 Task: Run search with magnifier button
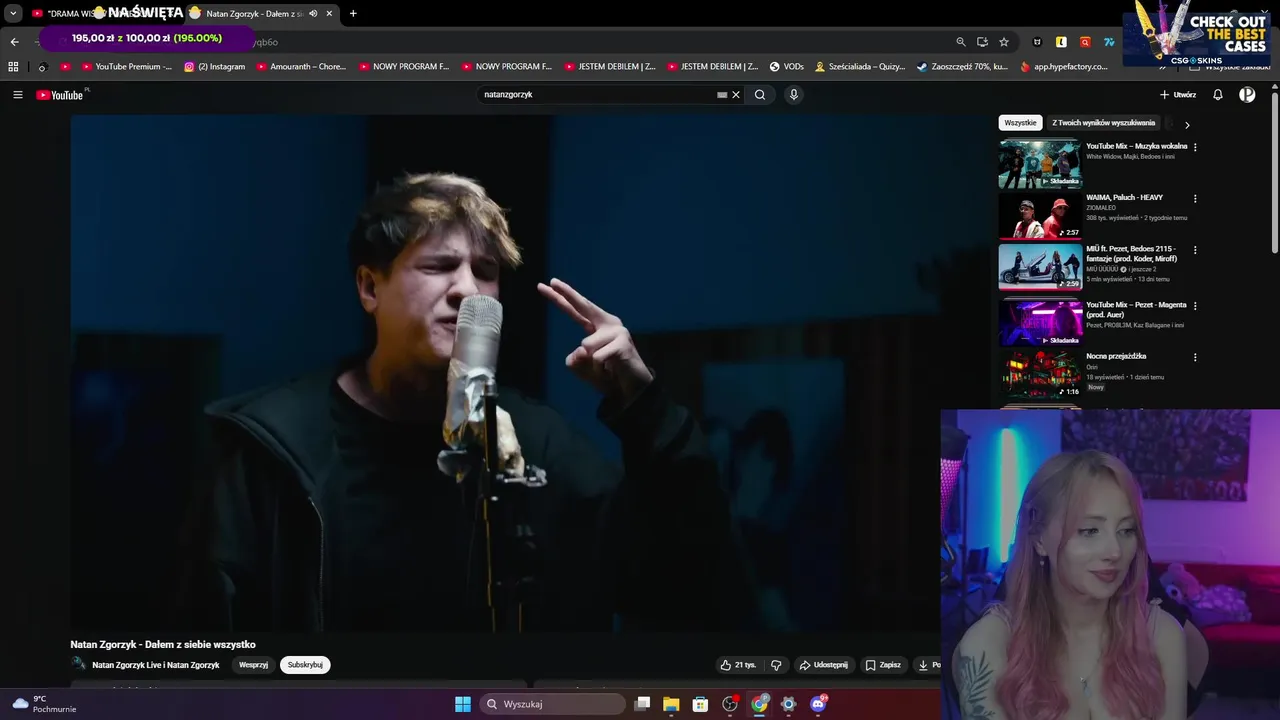coord(760,95)
